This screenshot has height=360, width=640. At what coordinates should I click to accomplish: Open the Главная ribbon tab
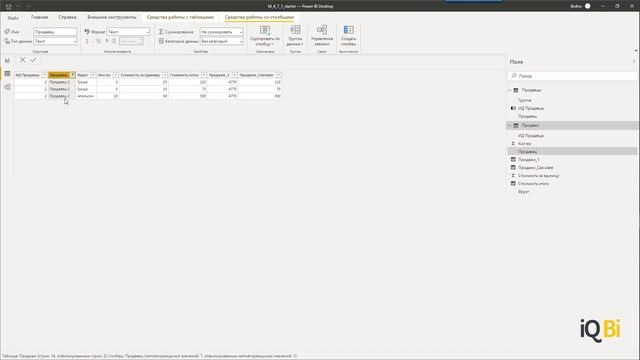(x=40, y=17)
